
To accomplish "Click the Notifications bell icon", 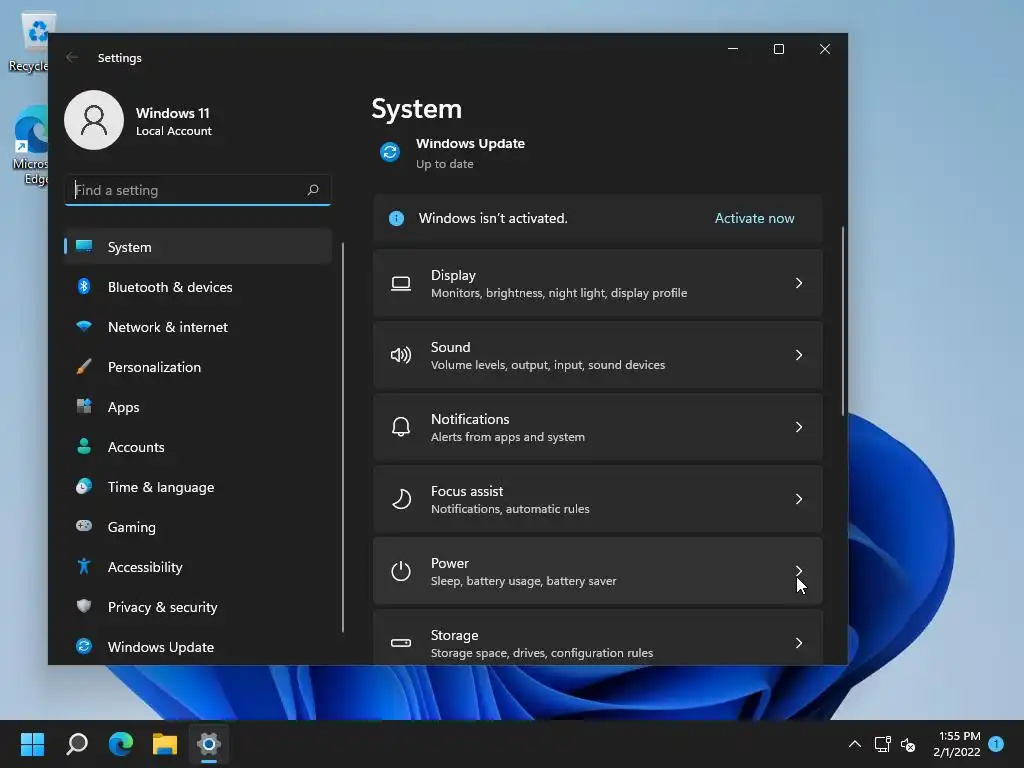I will (401, 427).
